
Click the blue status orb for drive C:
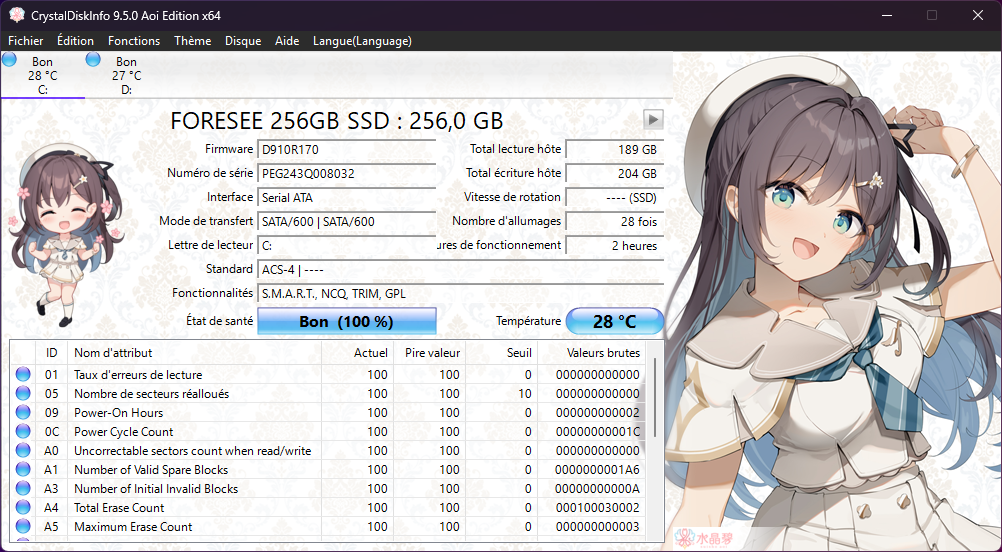click(x=10, y=59)
